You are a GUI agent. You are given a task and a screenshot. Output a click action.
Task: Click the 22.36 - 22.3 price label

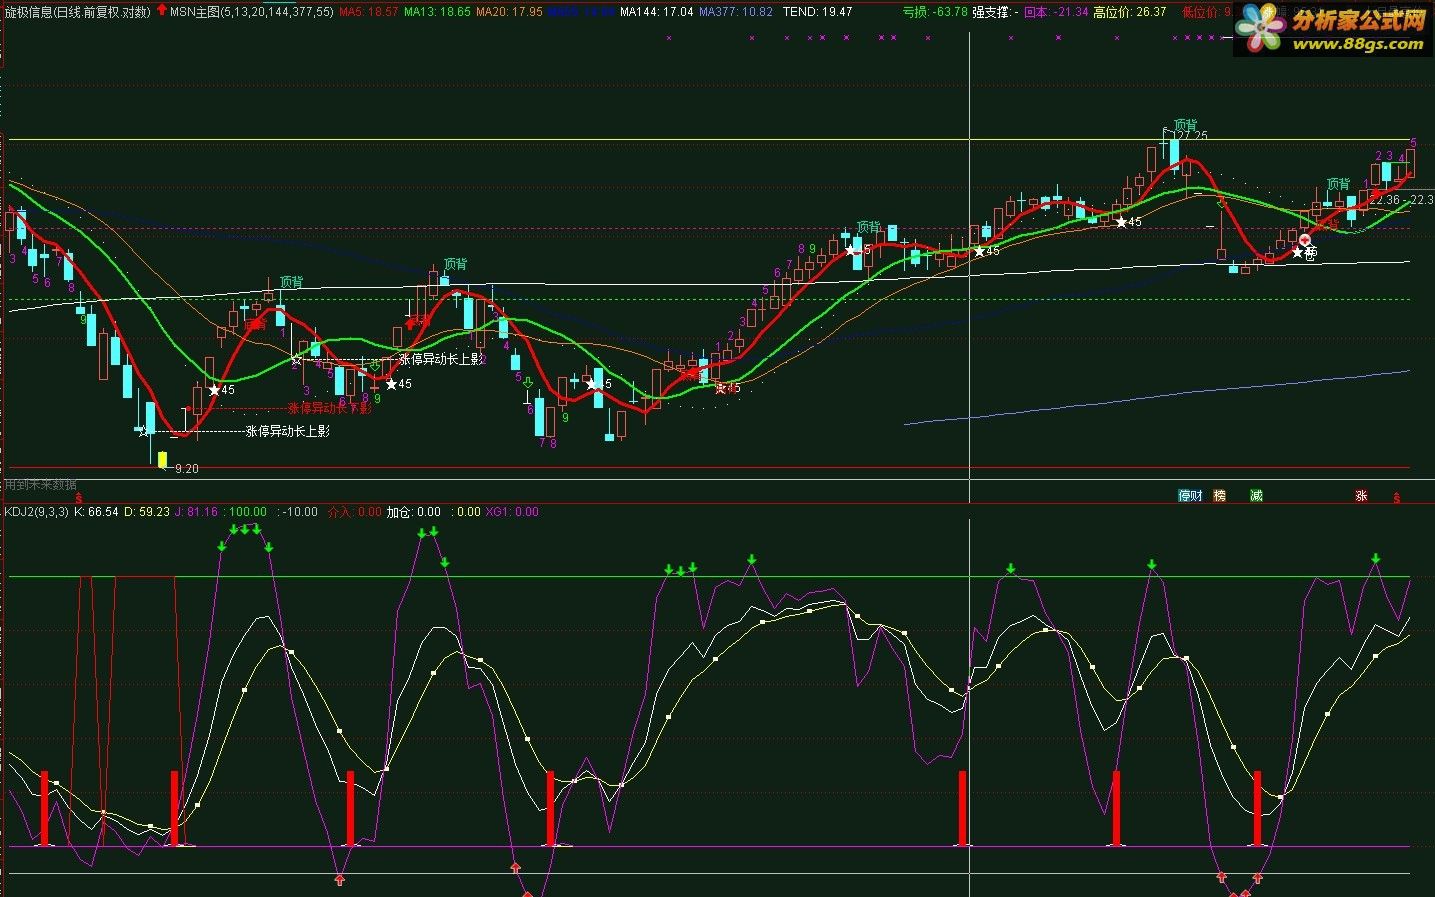pyautogui.click(x=1402, y=200)
